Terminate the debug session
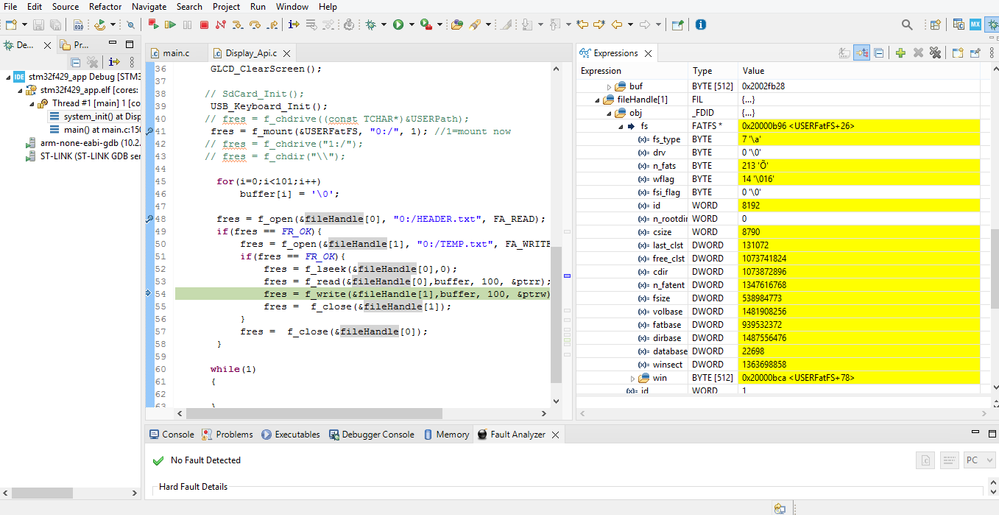 204,25
